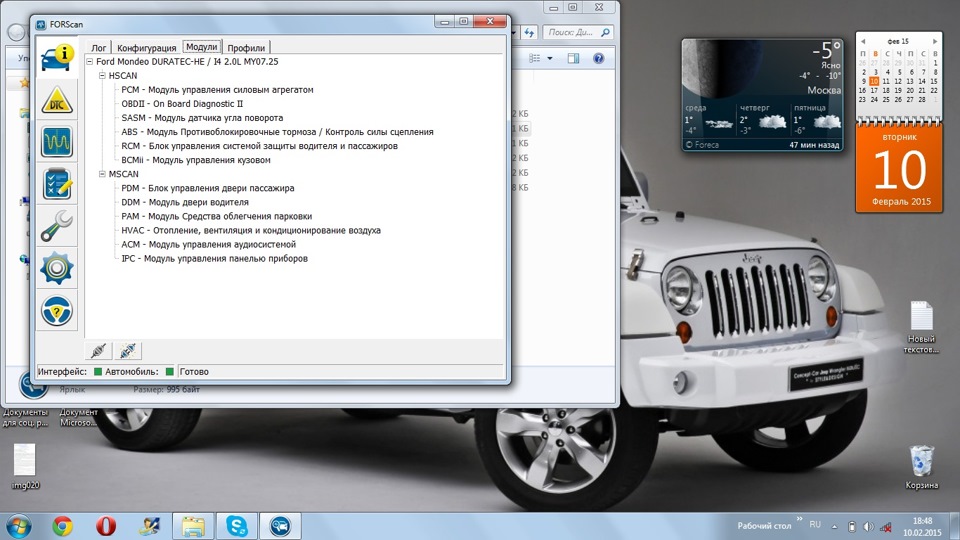This screenshot has height=540, width=960.
Task: Click Москва in the weather gadget
Action: tap(823, 90)
